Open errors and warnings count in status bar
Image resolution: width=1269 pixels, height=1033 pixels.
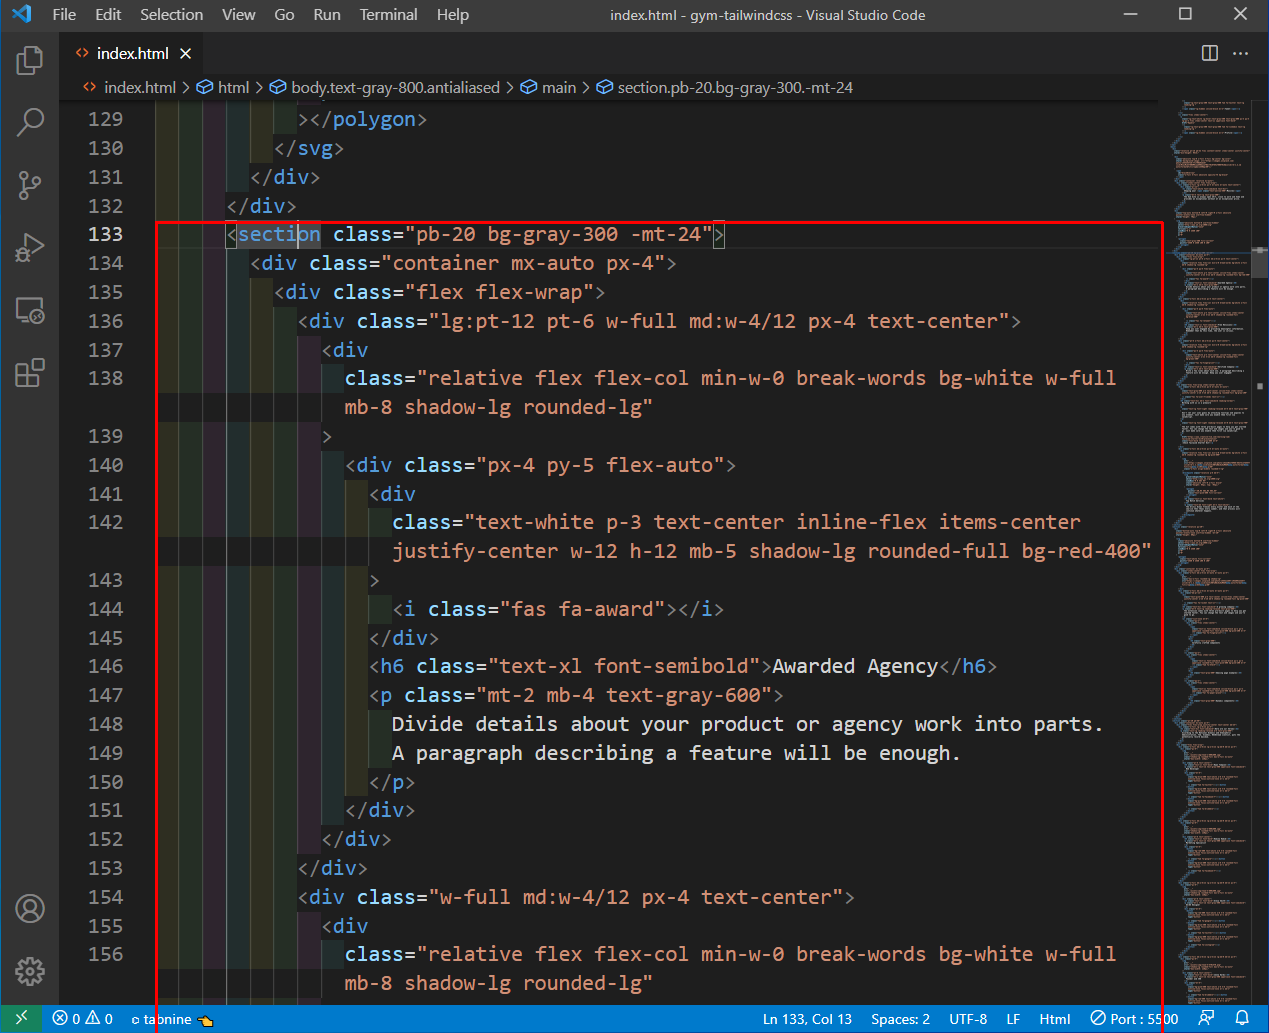click(x=83, y=1019)
